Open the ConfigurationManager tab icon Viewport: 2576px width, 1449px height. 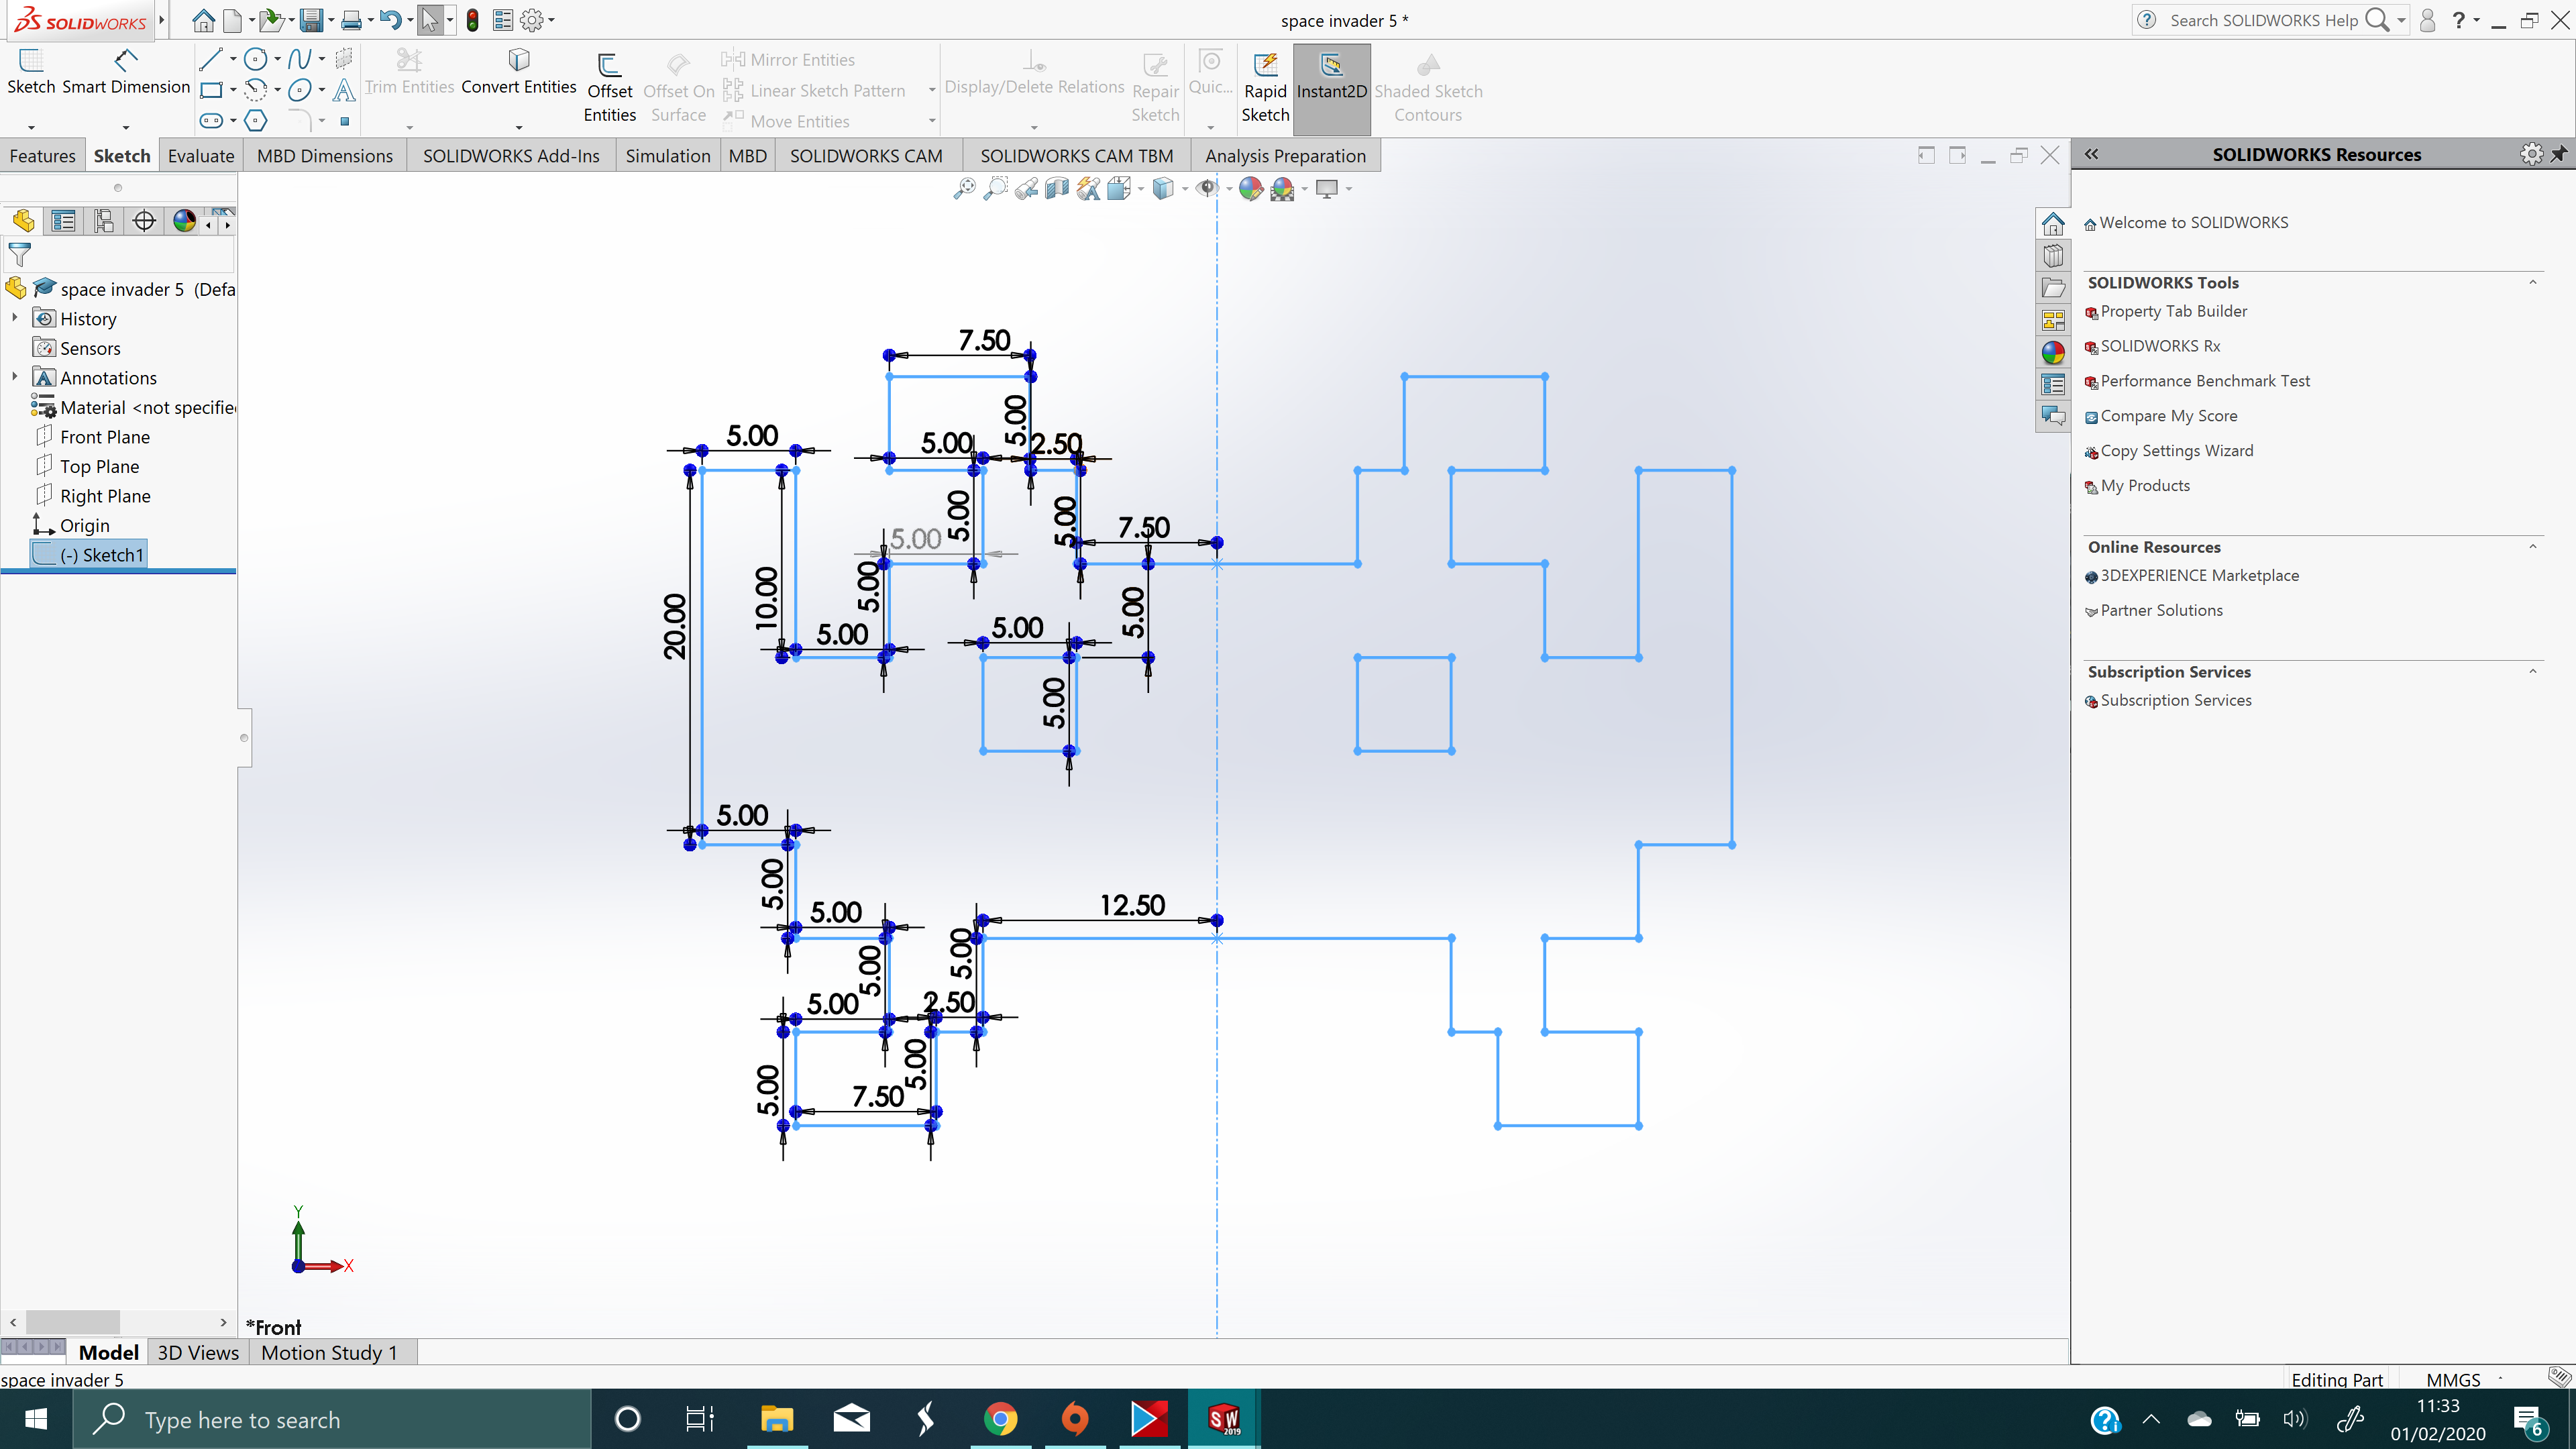pyautogui.click(x=103, y=221)
